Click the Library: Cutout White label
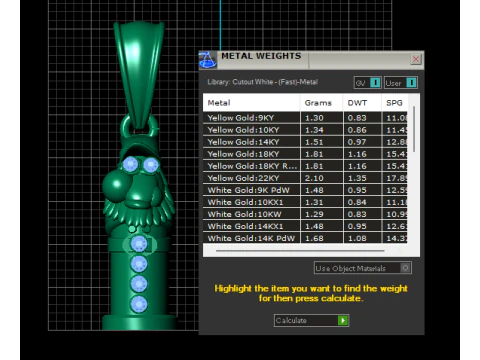Screen dimensions: 480x360 262,82
